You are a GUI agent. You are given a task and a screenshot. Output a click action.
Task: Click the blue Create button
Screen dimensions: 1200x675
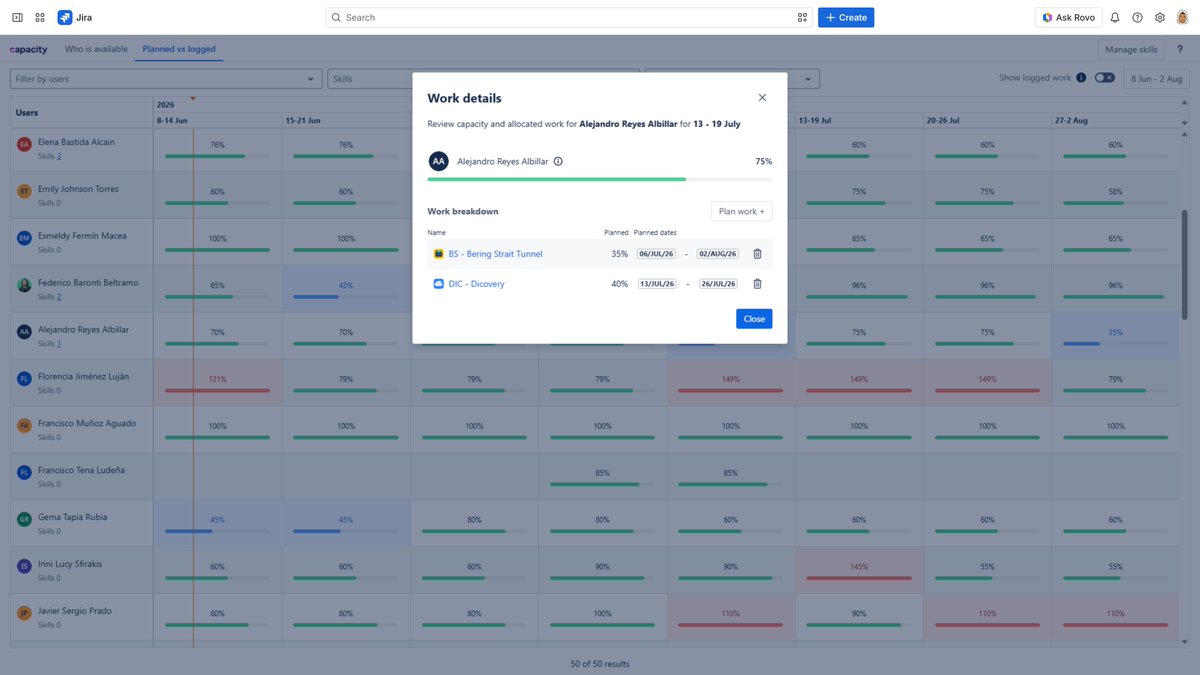(x=846, y=17)
